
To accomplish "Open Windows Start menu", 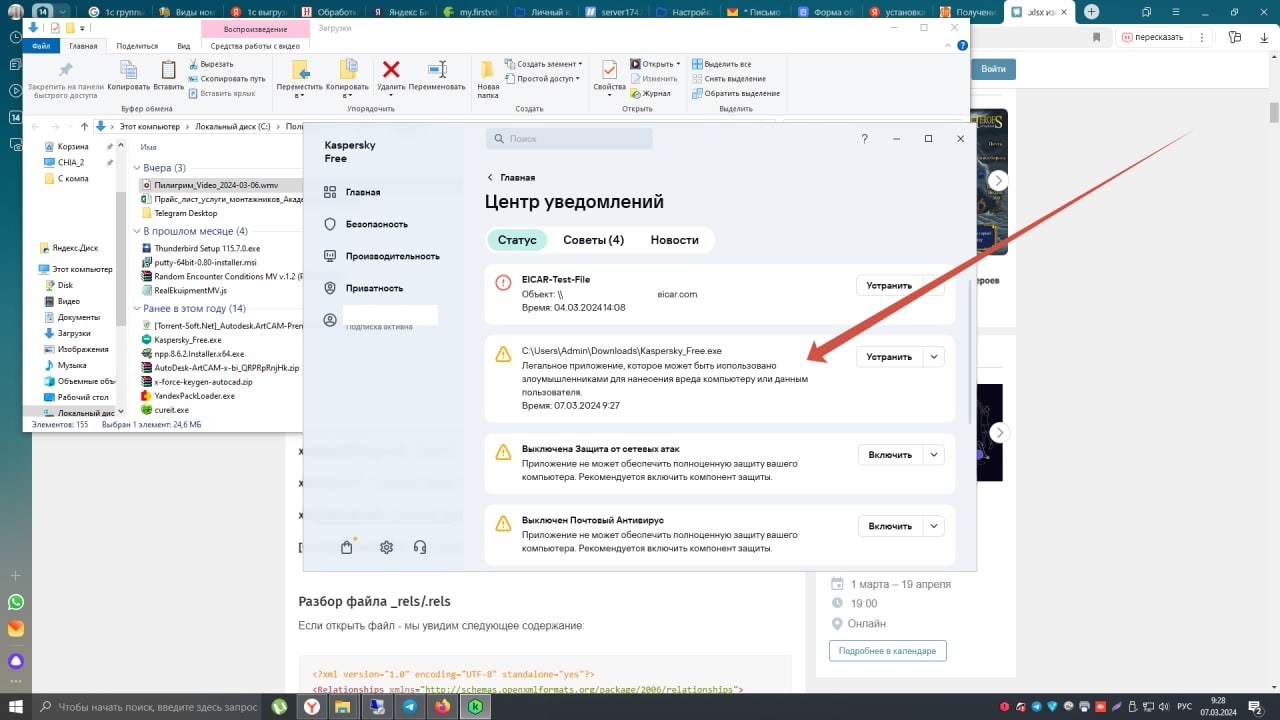I will 17,706.
